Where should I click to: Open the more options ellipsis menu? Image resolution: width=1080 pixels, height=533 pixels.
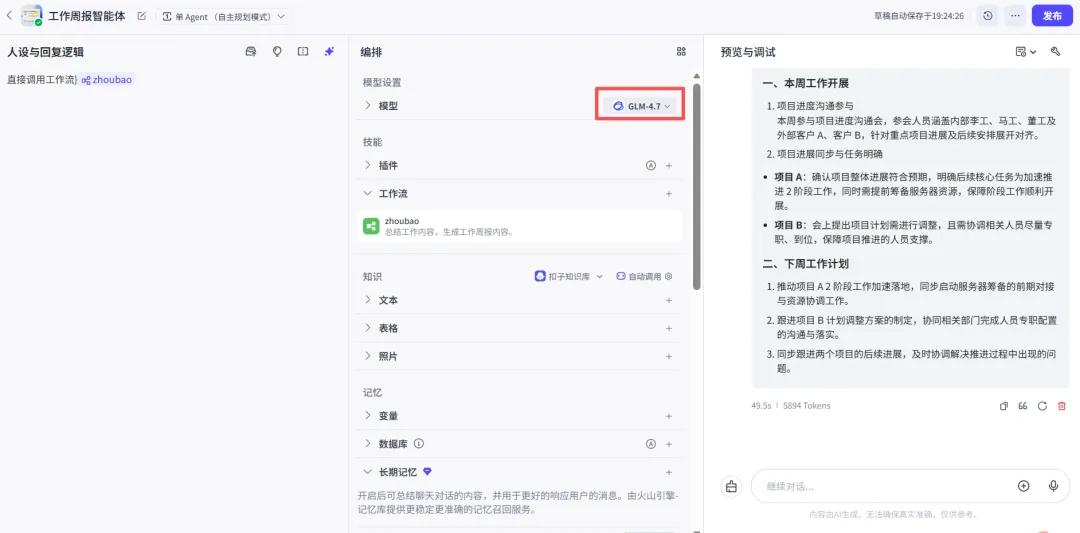(x=1015, y=16)
